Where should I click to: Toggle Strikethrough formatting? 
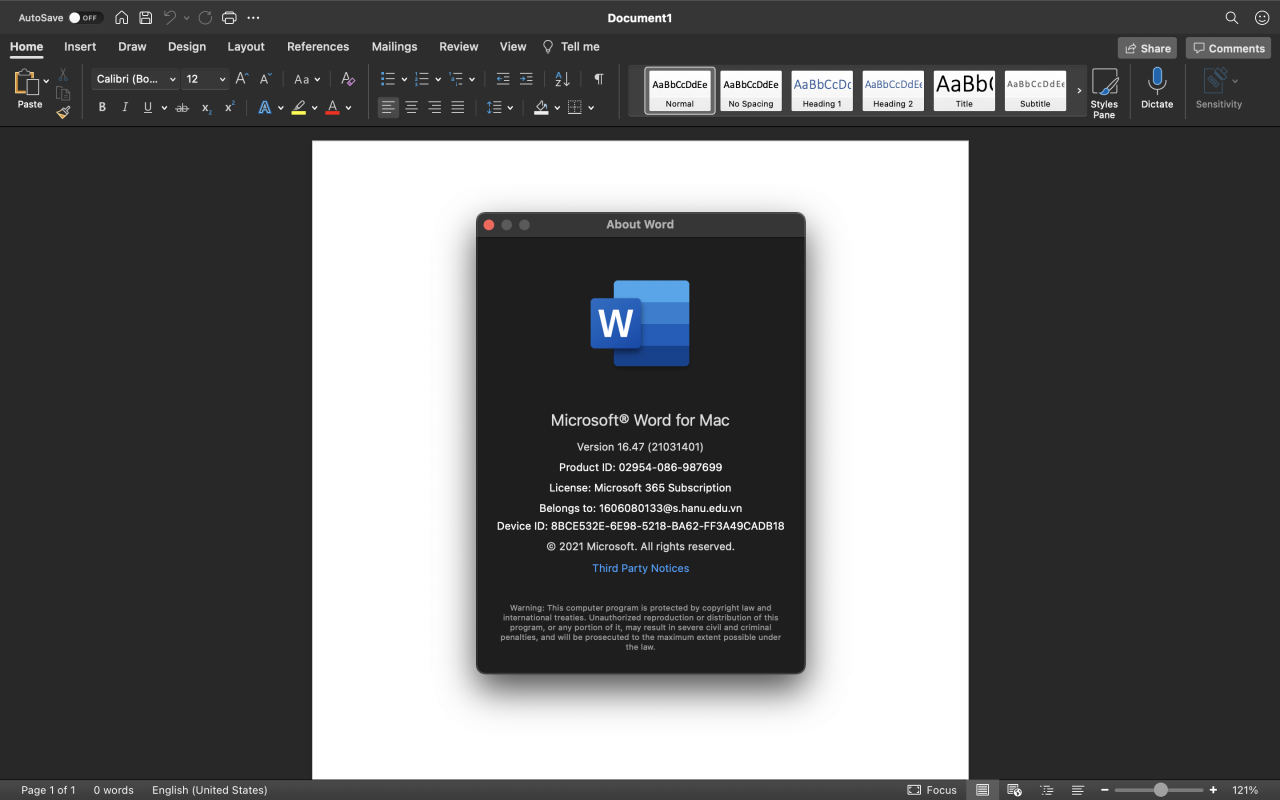point(182,107)
